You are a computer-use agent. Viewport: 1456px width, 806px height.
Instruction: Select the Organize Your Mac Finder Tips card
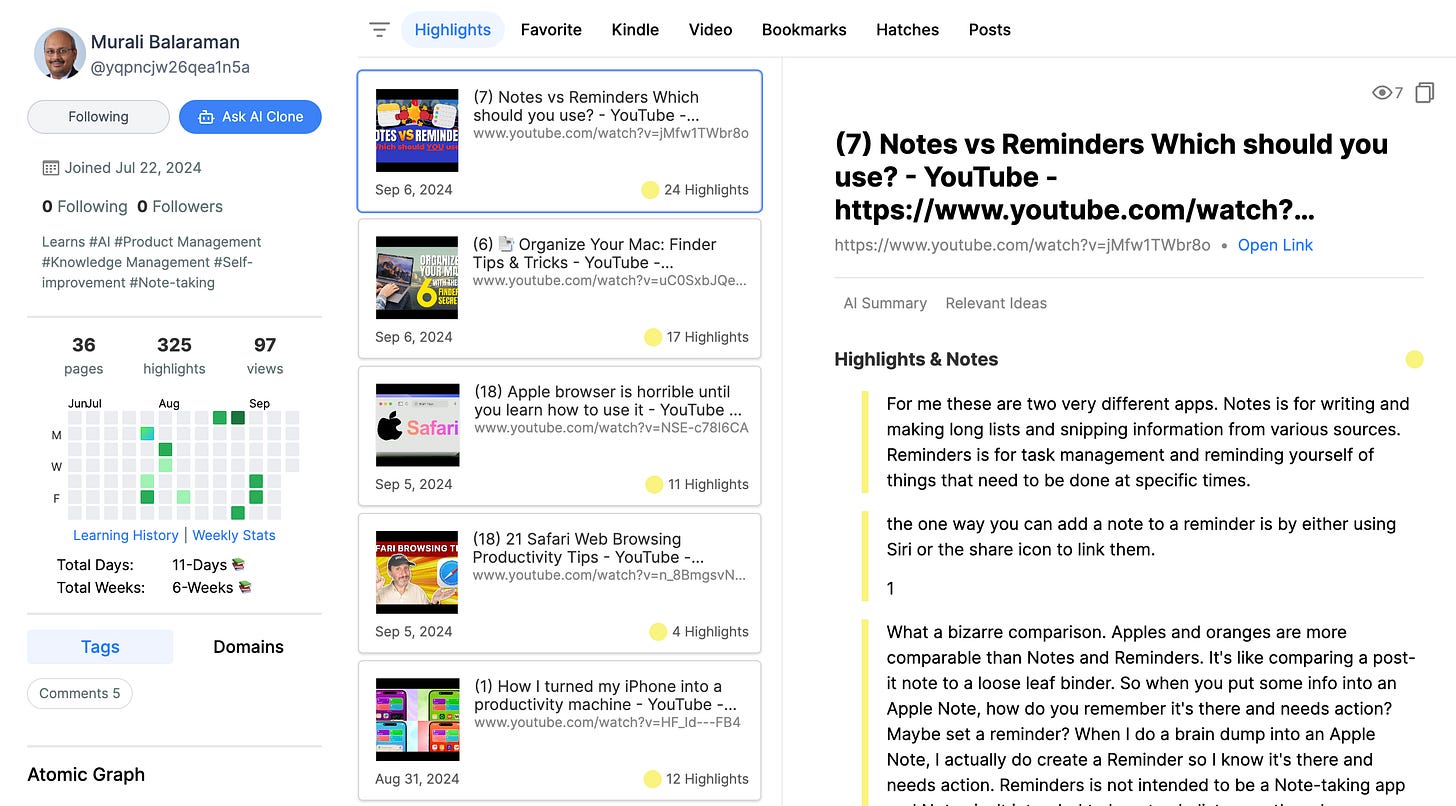coord(560,291)
